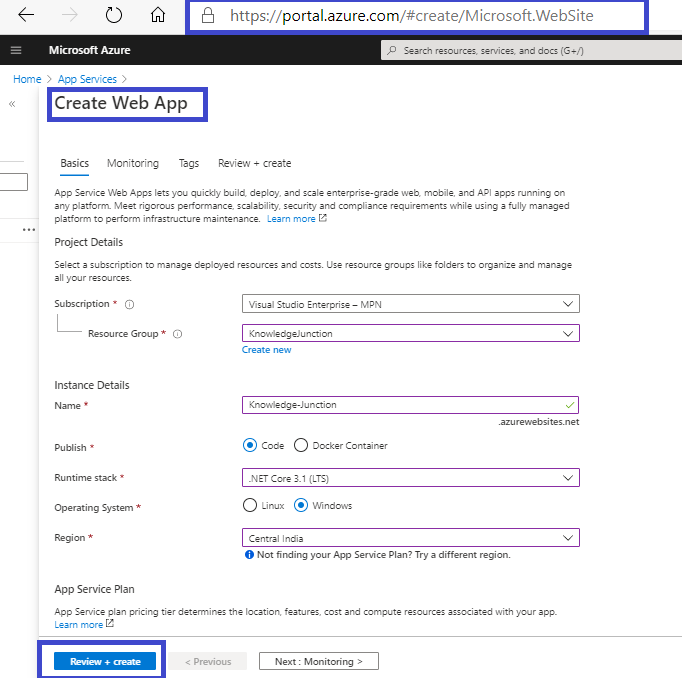Viewport: 682px width, 678px height.
Task: Navigate to App Services breadcrumb
Action: tap(87, 79)
